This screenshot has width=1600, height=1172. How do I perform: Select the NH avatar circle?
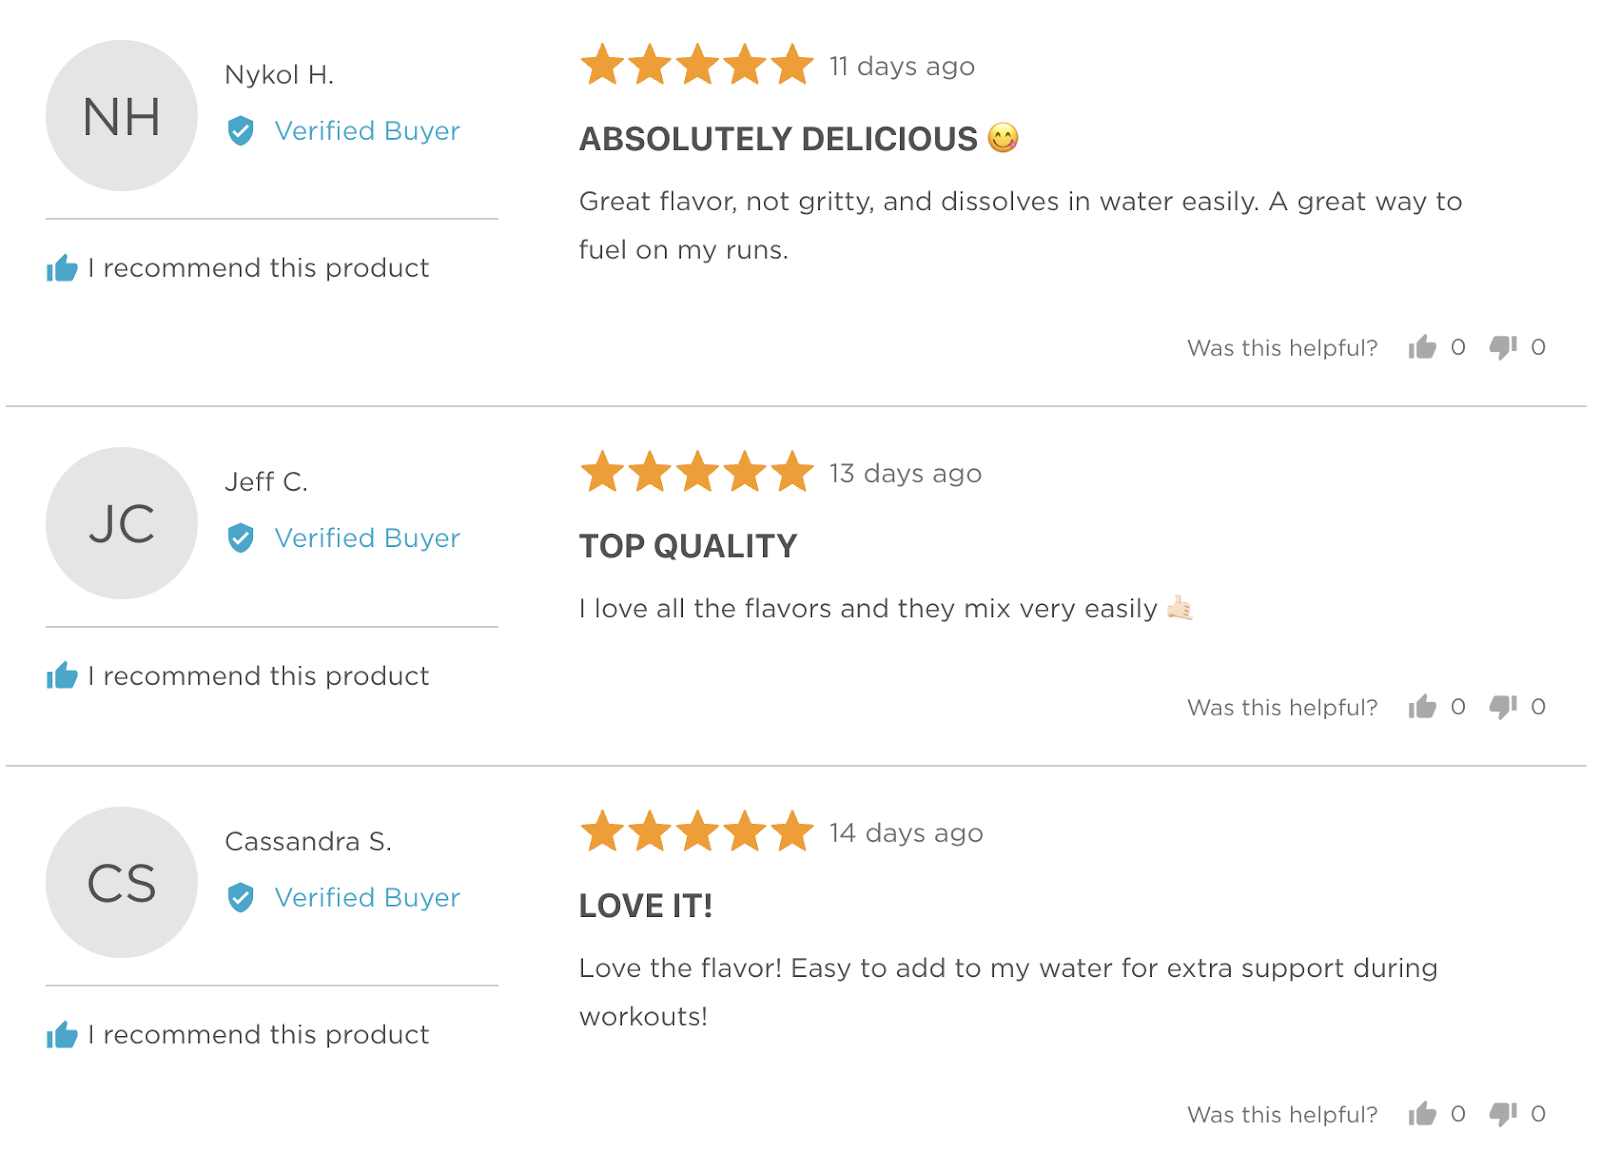122,116
